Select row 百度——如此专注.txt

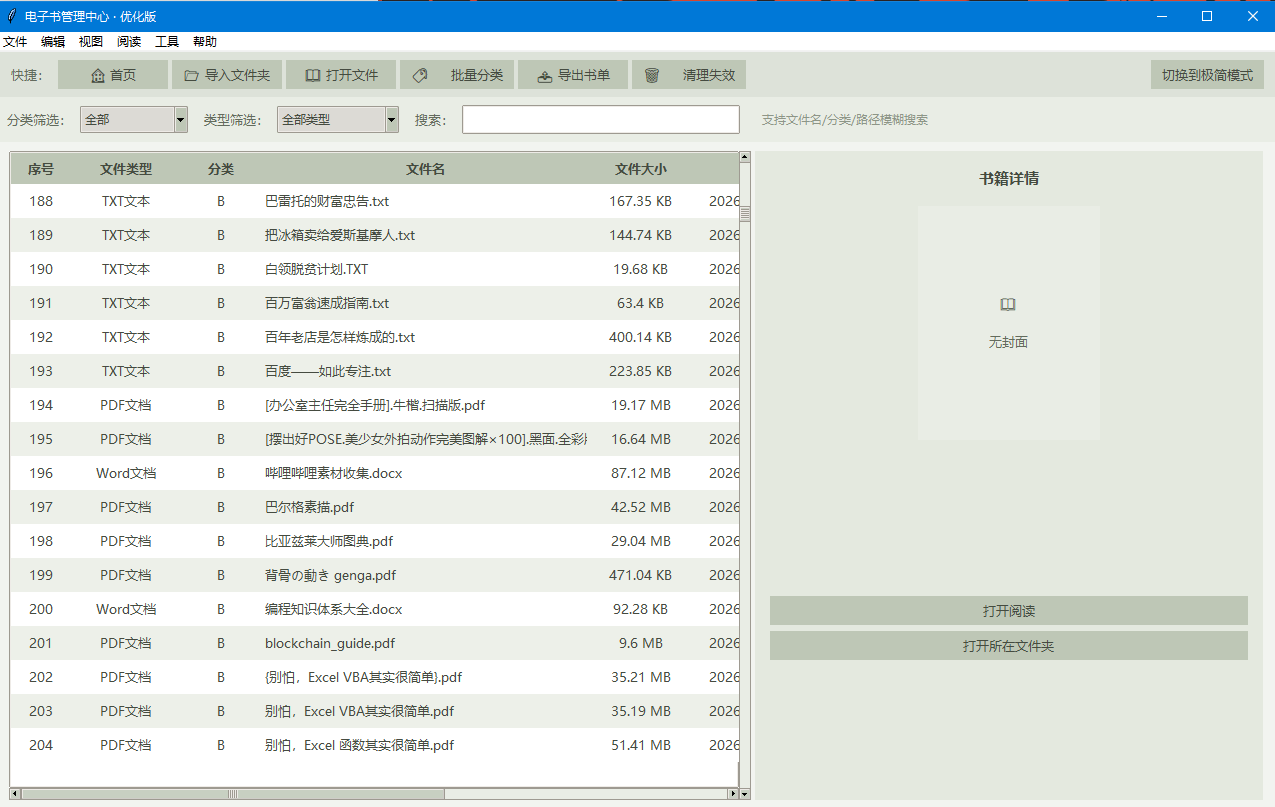(375, 371)
